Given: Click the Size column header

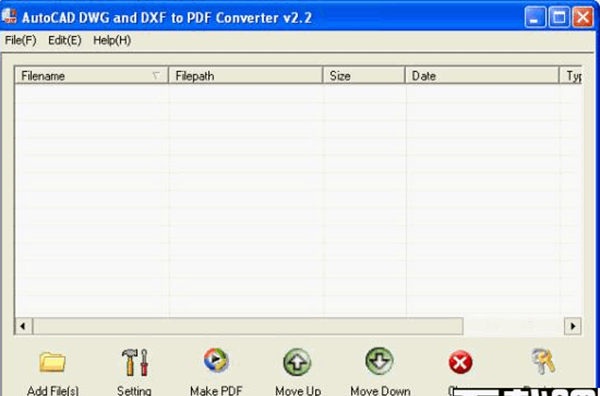Looking at the screenshot, I should 364,75.
